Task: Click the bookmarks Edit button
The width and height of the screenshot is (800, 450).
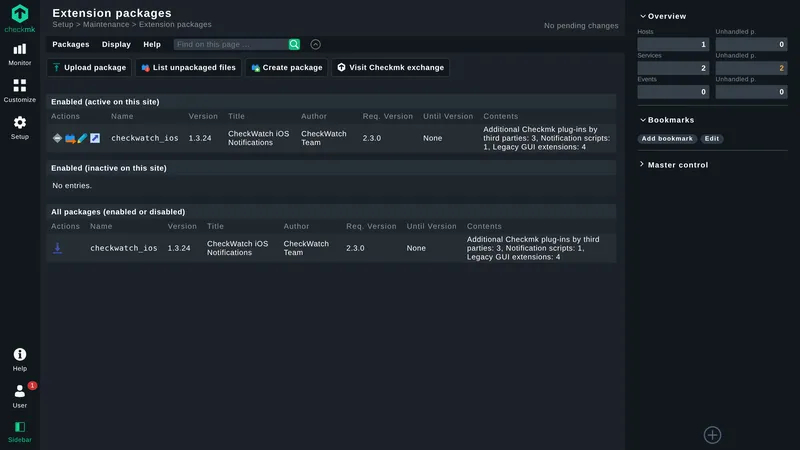Action: (x=712, y=139)
